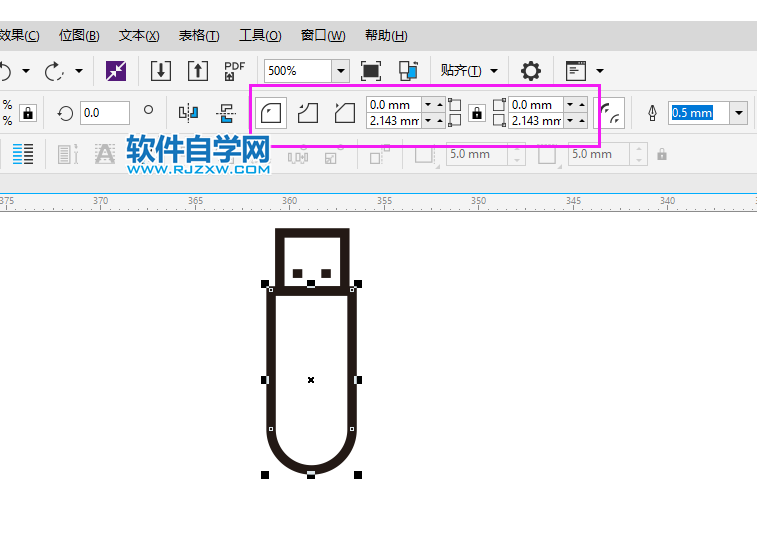The width and height of the screenshot is (757, 560).
Task: Open the Options gear icon
Action: [531, 71]
